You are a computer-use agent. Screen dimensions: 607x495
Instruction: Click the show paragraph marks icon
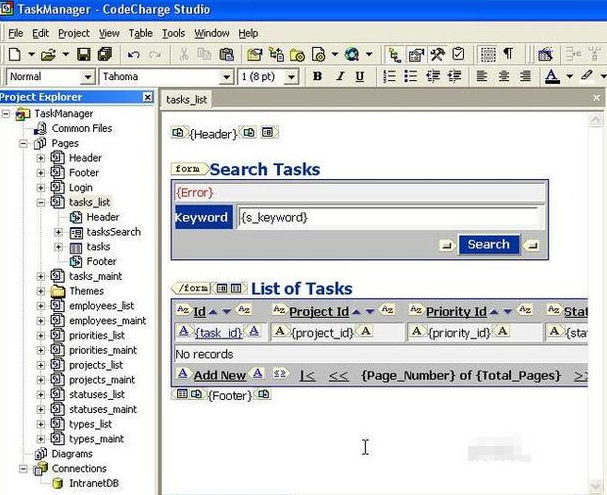[x=508, y=54]
